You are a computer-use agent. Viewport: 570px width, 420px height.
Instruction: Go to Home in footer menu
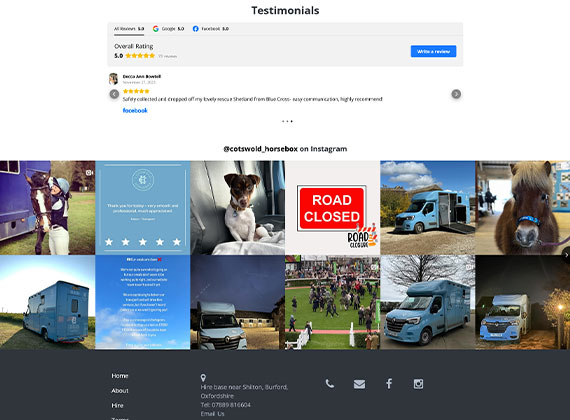coord(120,376)
